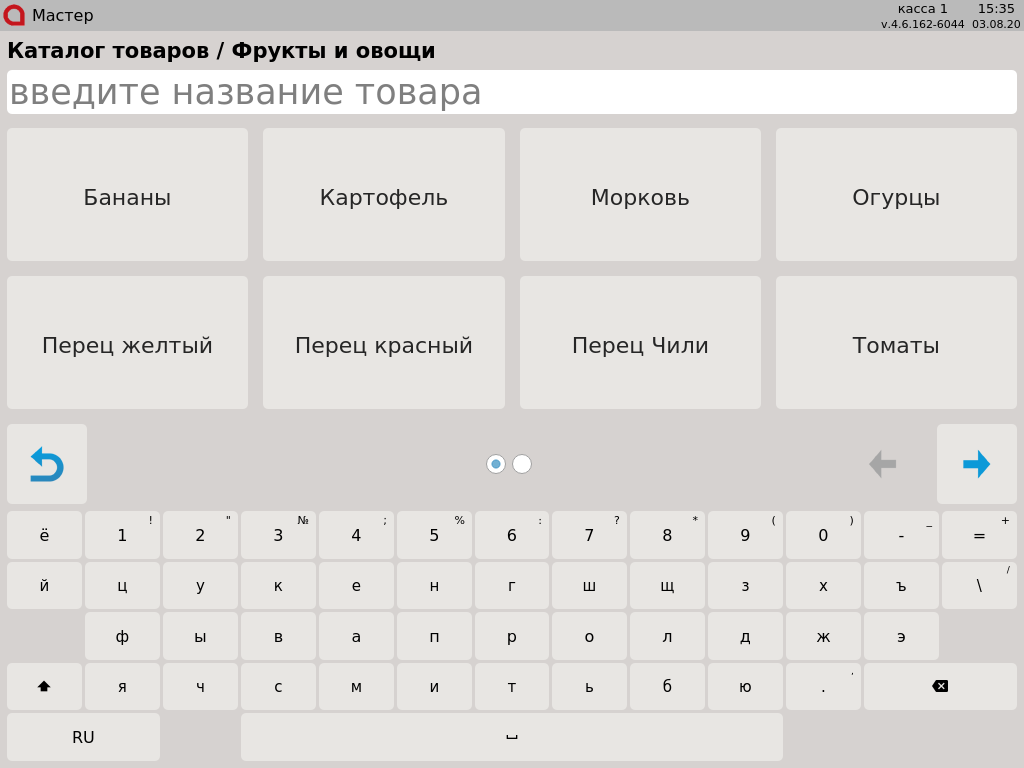Select the Томаты product tile
The image size is (1024, 768).
(896, 343)
